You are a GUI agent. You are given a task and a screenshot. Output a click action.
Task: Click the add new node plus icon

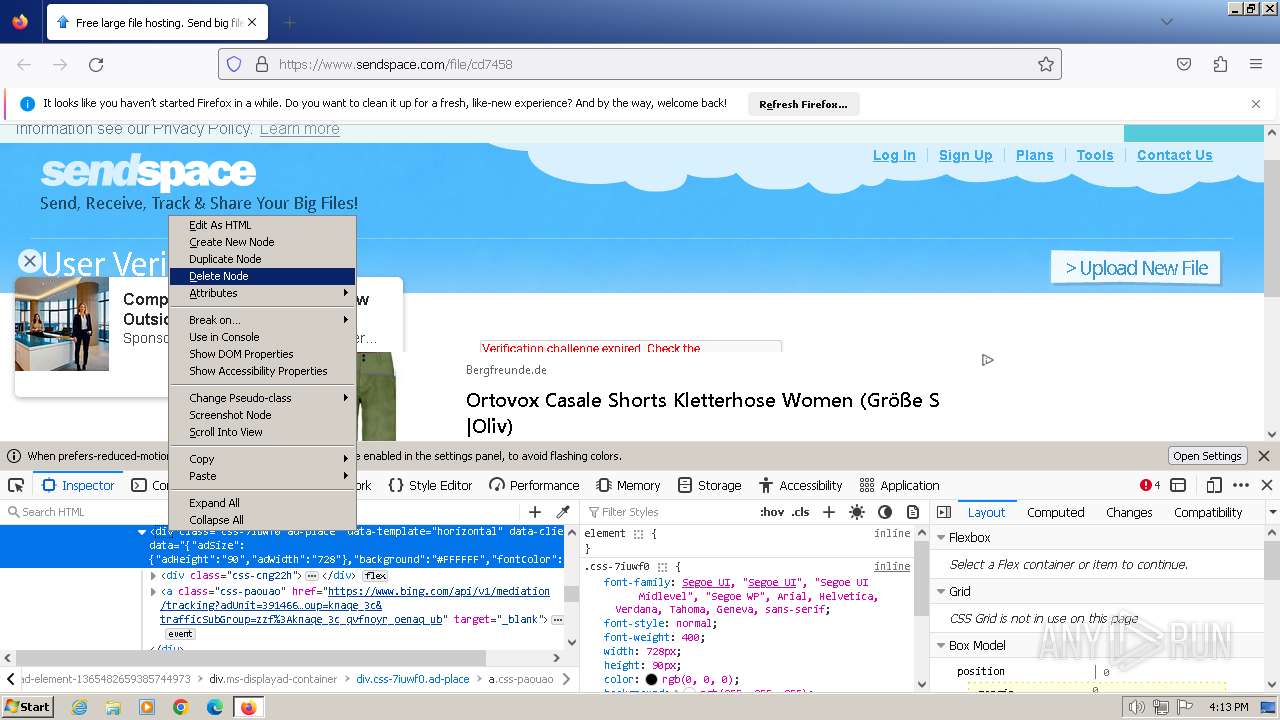coord(535,512)
